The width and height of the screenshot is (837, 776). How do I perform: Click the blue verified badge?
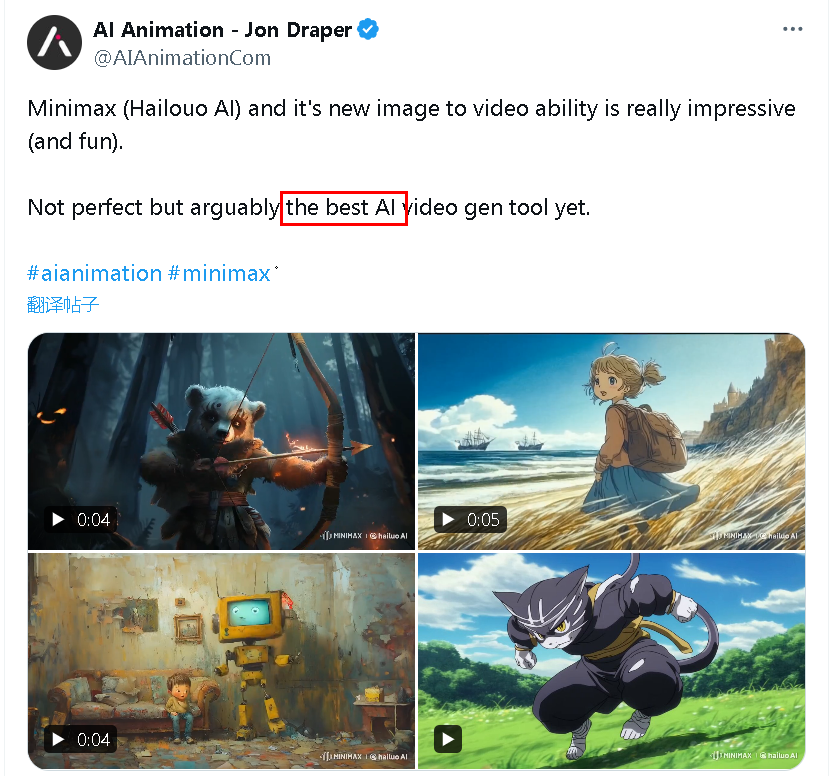tap(368, 29)
